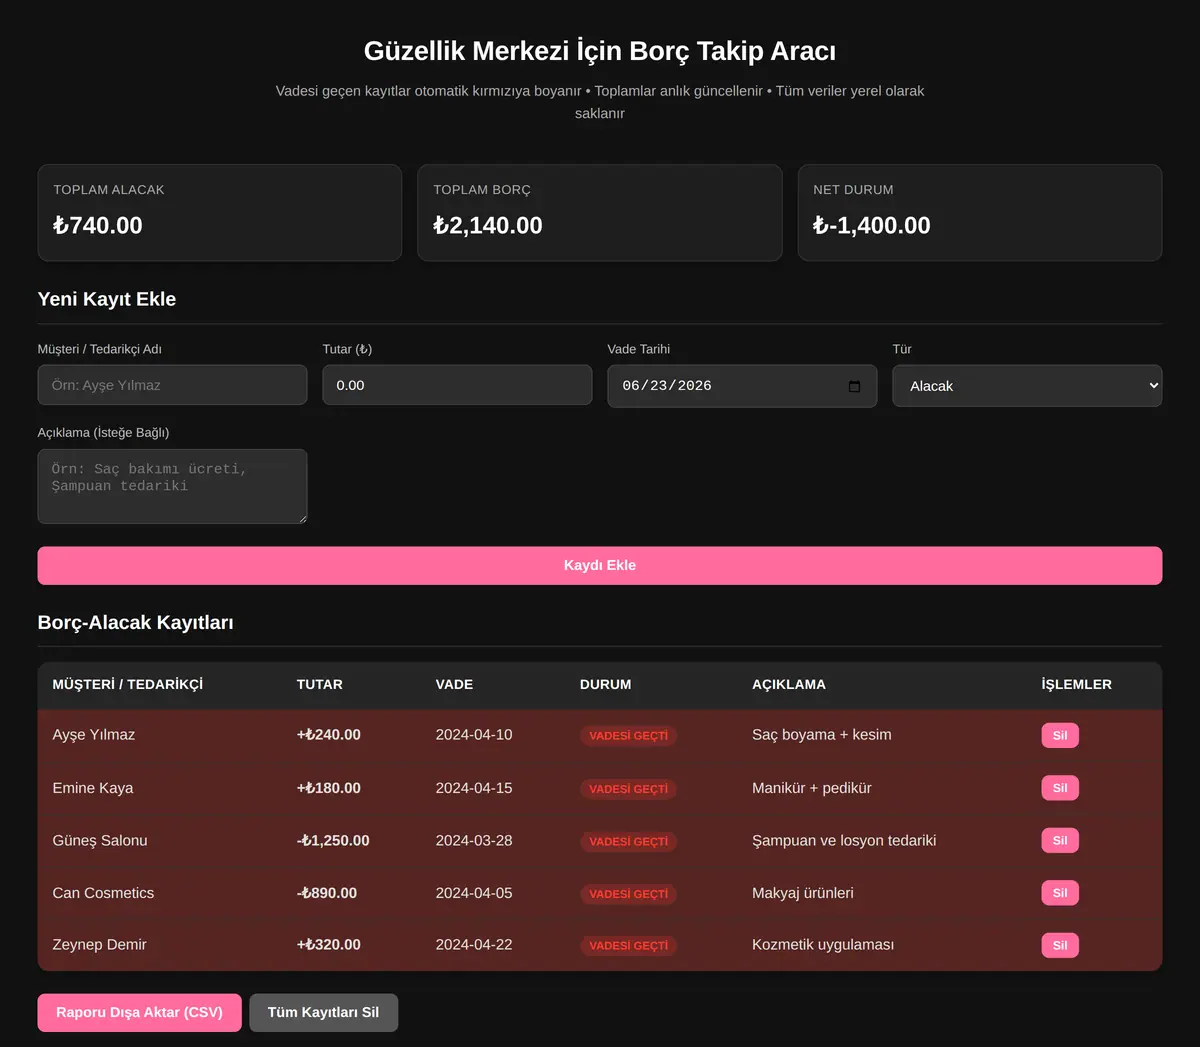Screen dimensions: 1200x1047
Task: Click the İşlemler column header
Action: pyautogui.click(x=1076, y=685)
